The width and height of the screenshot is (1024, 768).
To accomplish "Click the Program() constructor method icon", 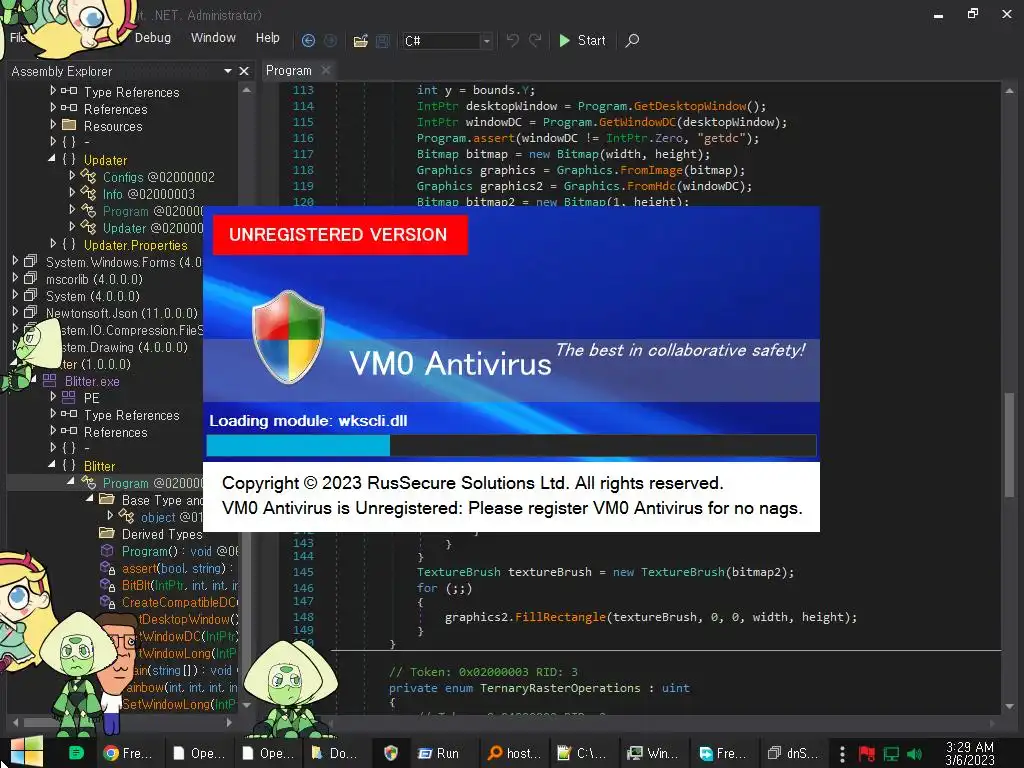I will pos(107,551).
